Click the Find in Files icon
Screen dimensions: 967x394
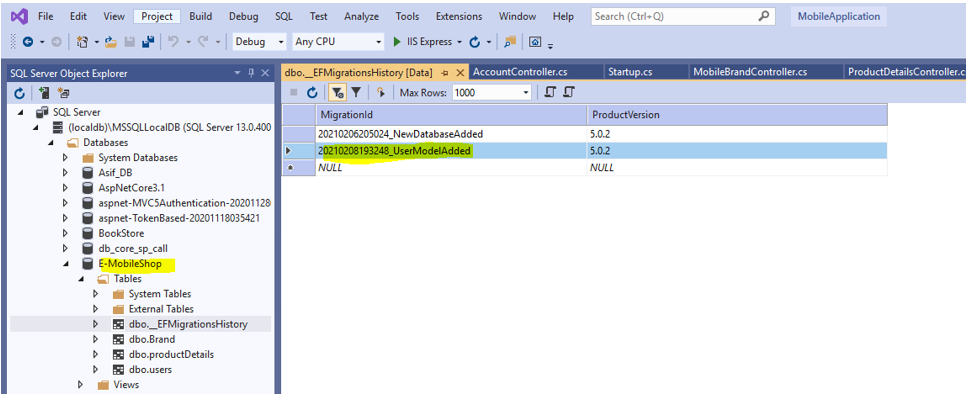tap(509, 42)
